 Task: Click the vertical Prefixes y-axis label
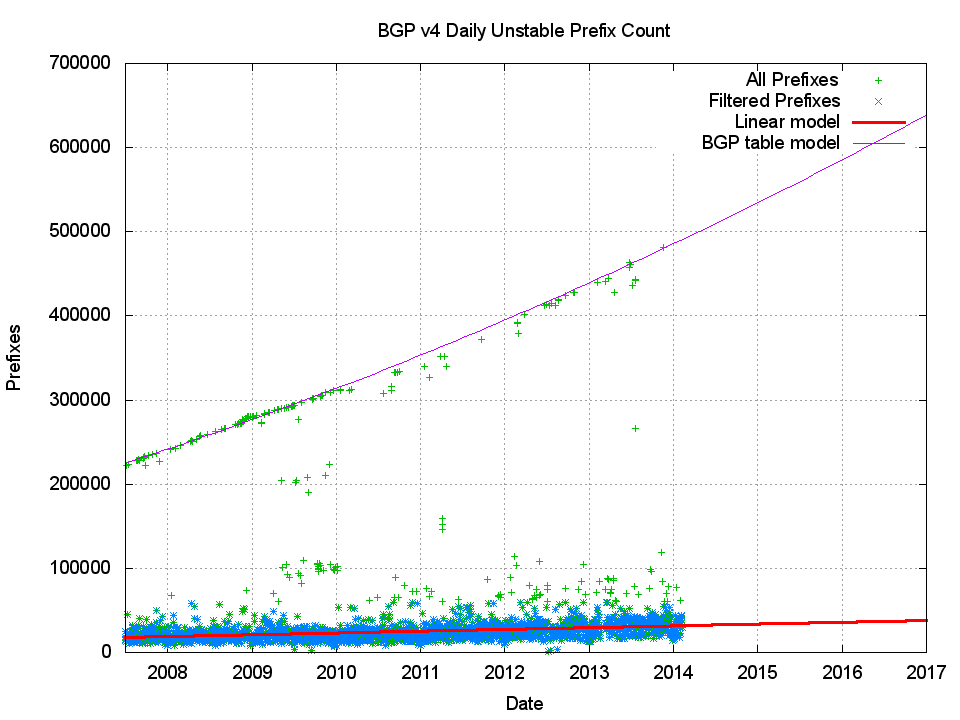(x=14, y=357)
